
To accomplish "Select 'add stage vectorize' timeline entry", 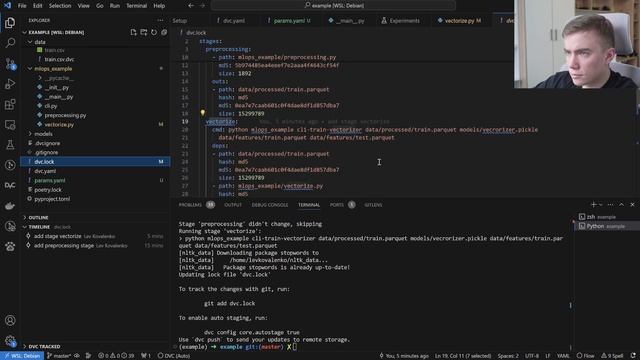I will 95,236.
